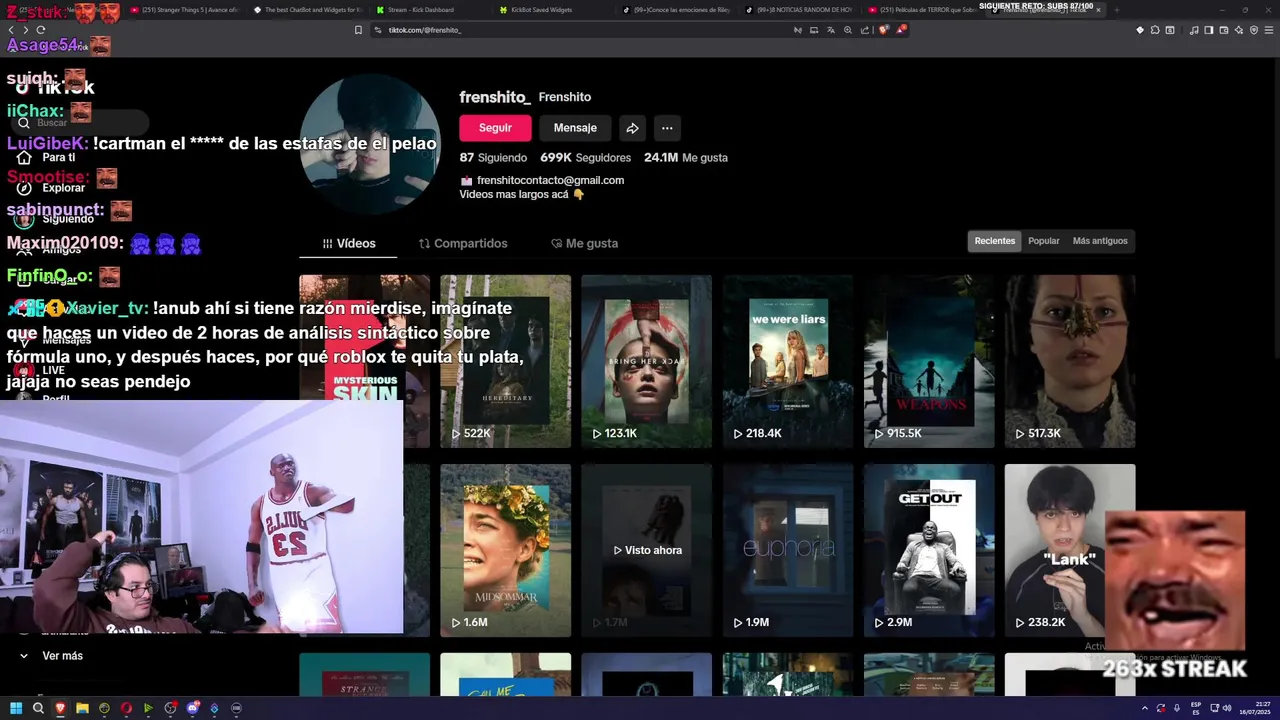Click the Buscar search field in TikTok
This screenshot has width=1280, height=720.
click(x=80, y=123)
